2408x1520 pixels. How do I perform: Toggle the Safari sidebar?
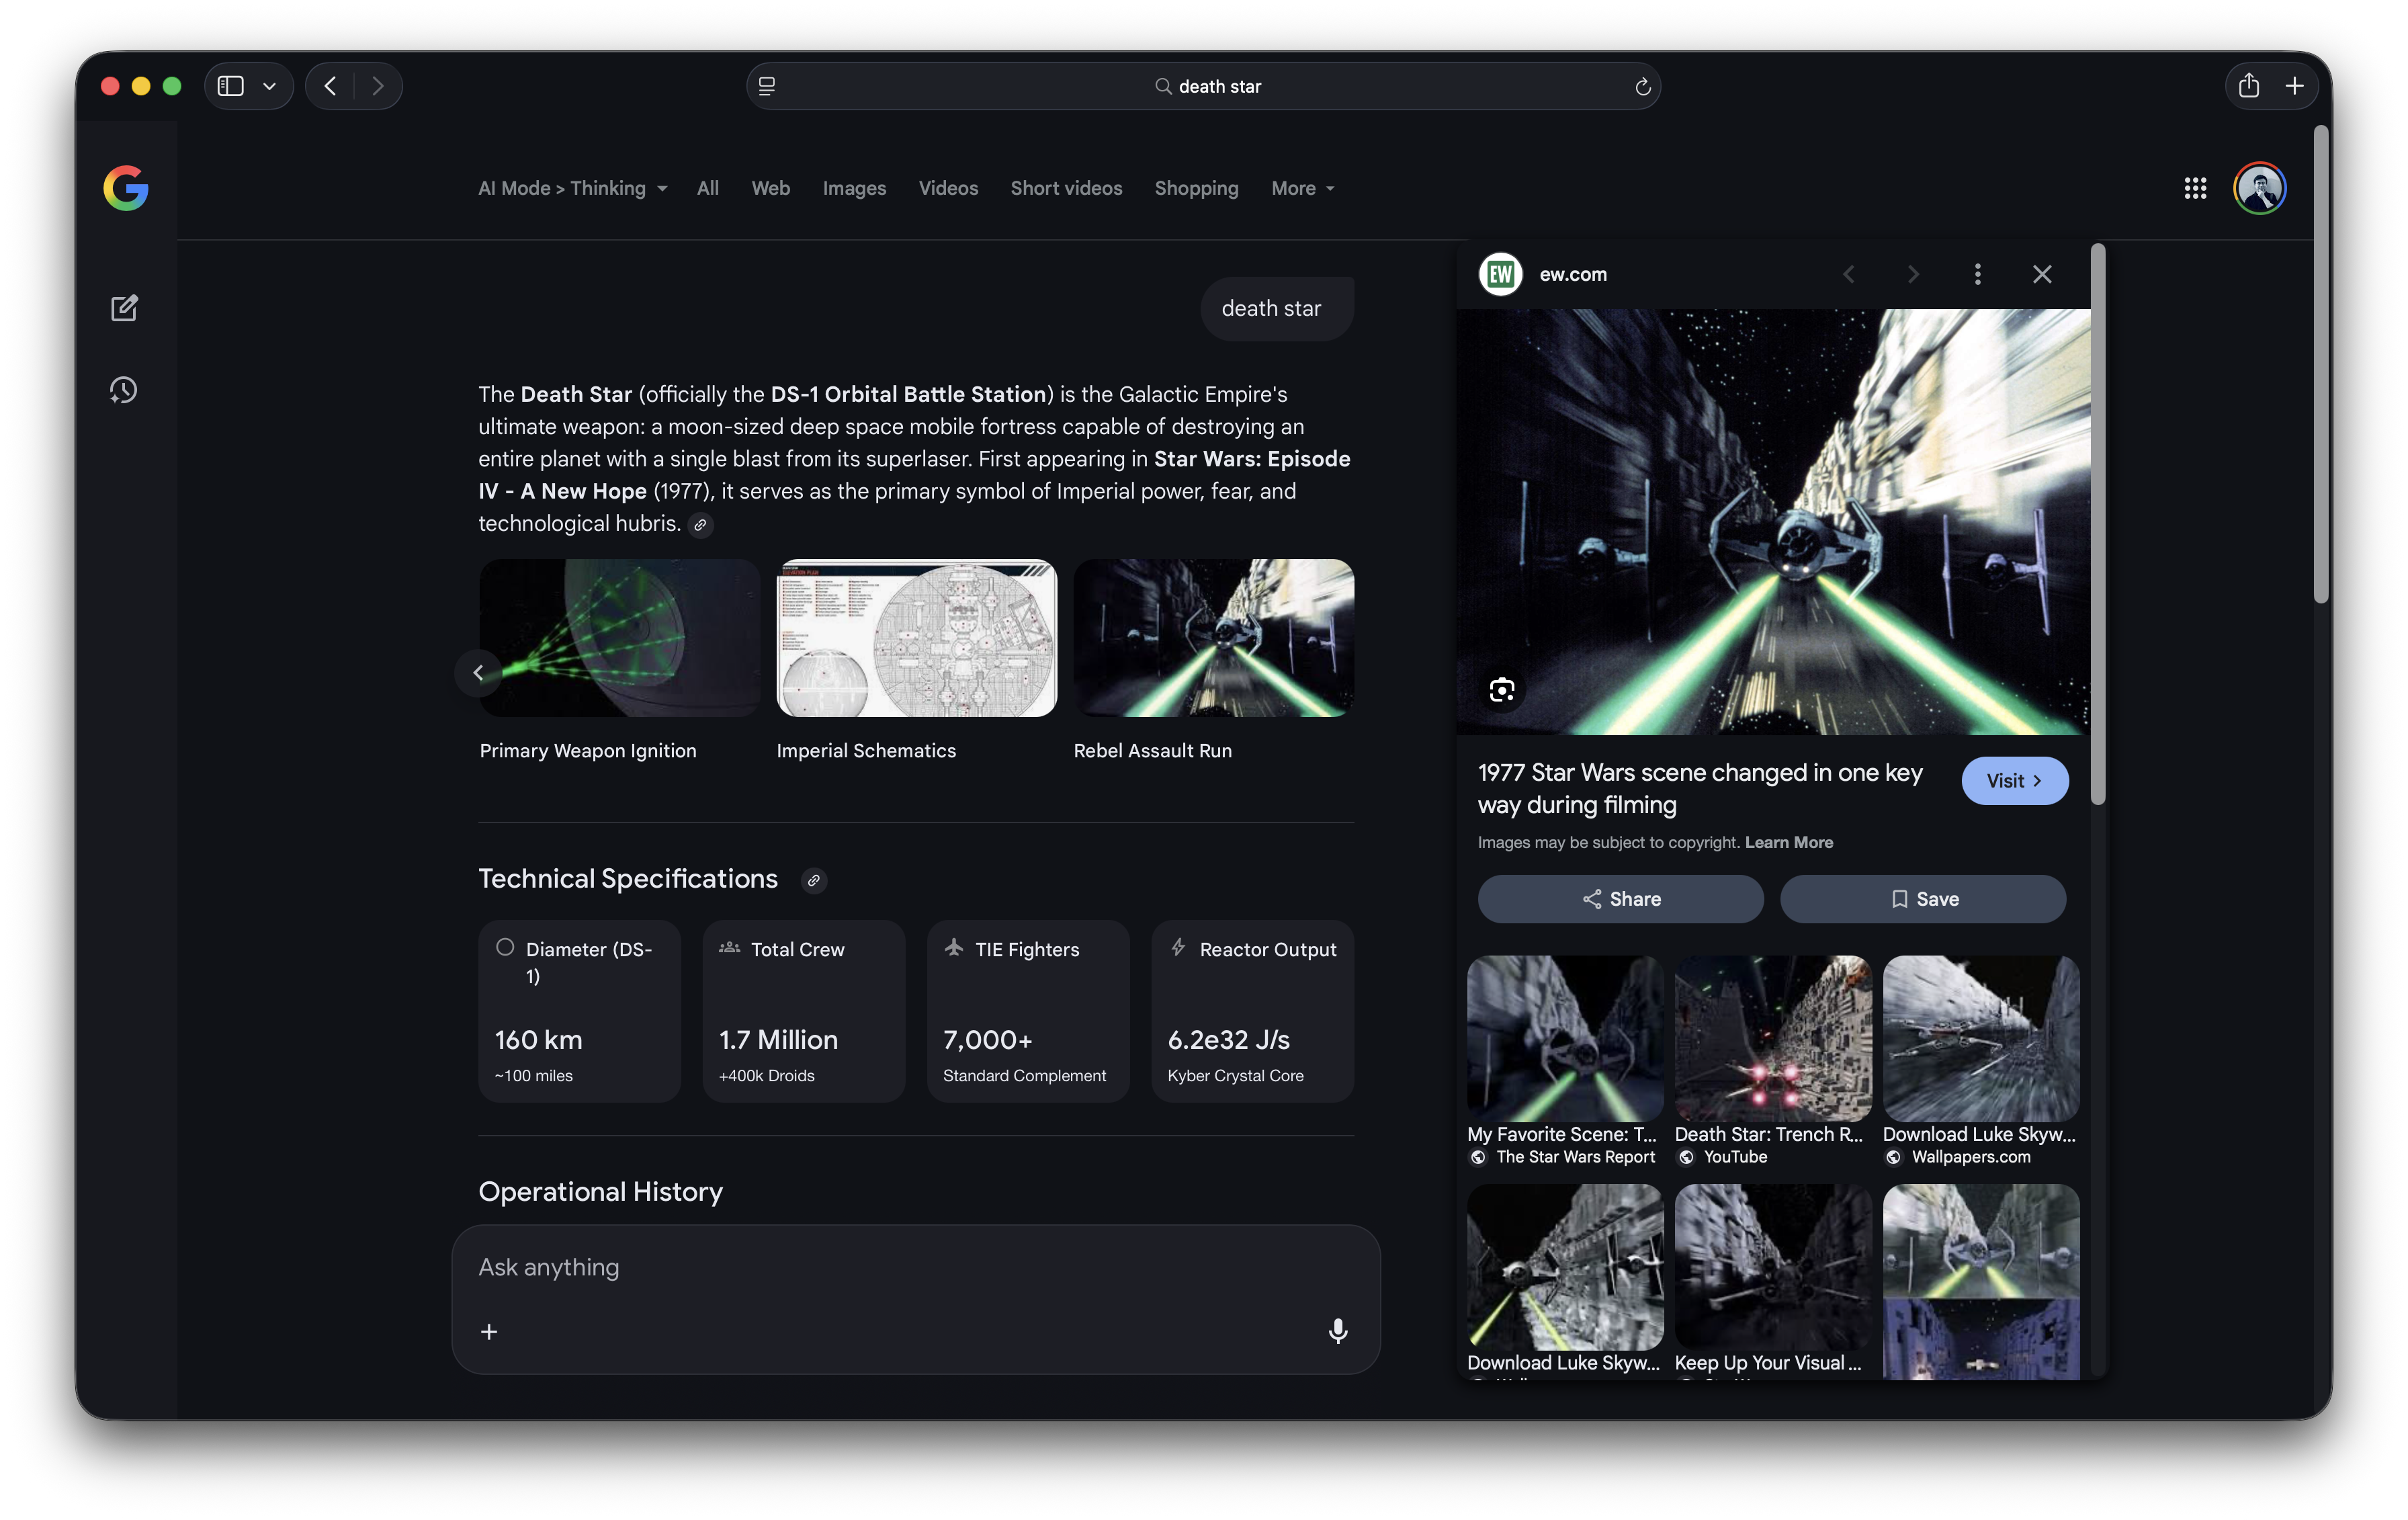point(231,86)
